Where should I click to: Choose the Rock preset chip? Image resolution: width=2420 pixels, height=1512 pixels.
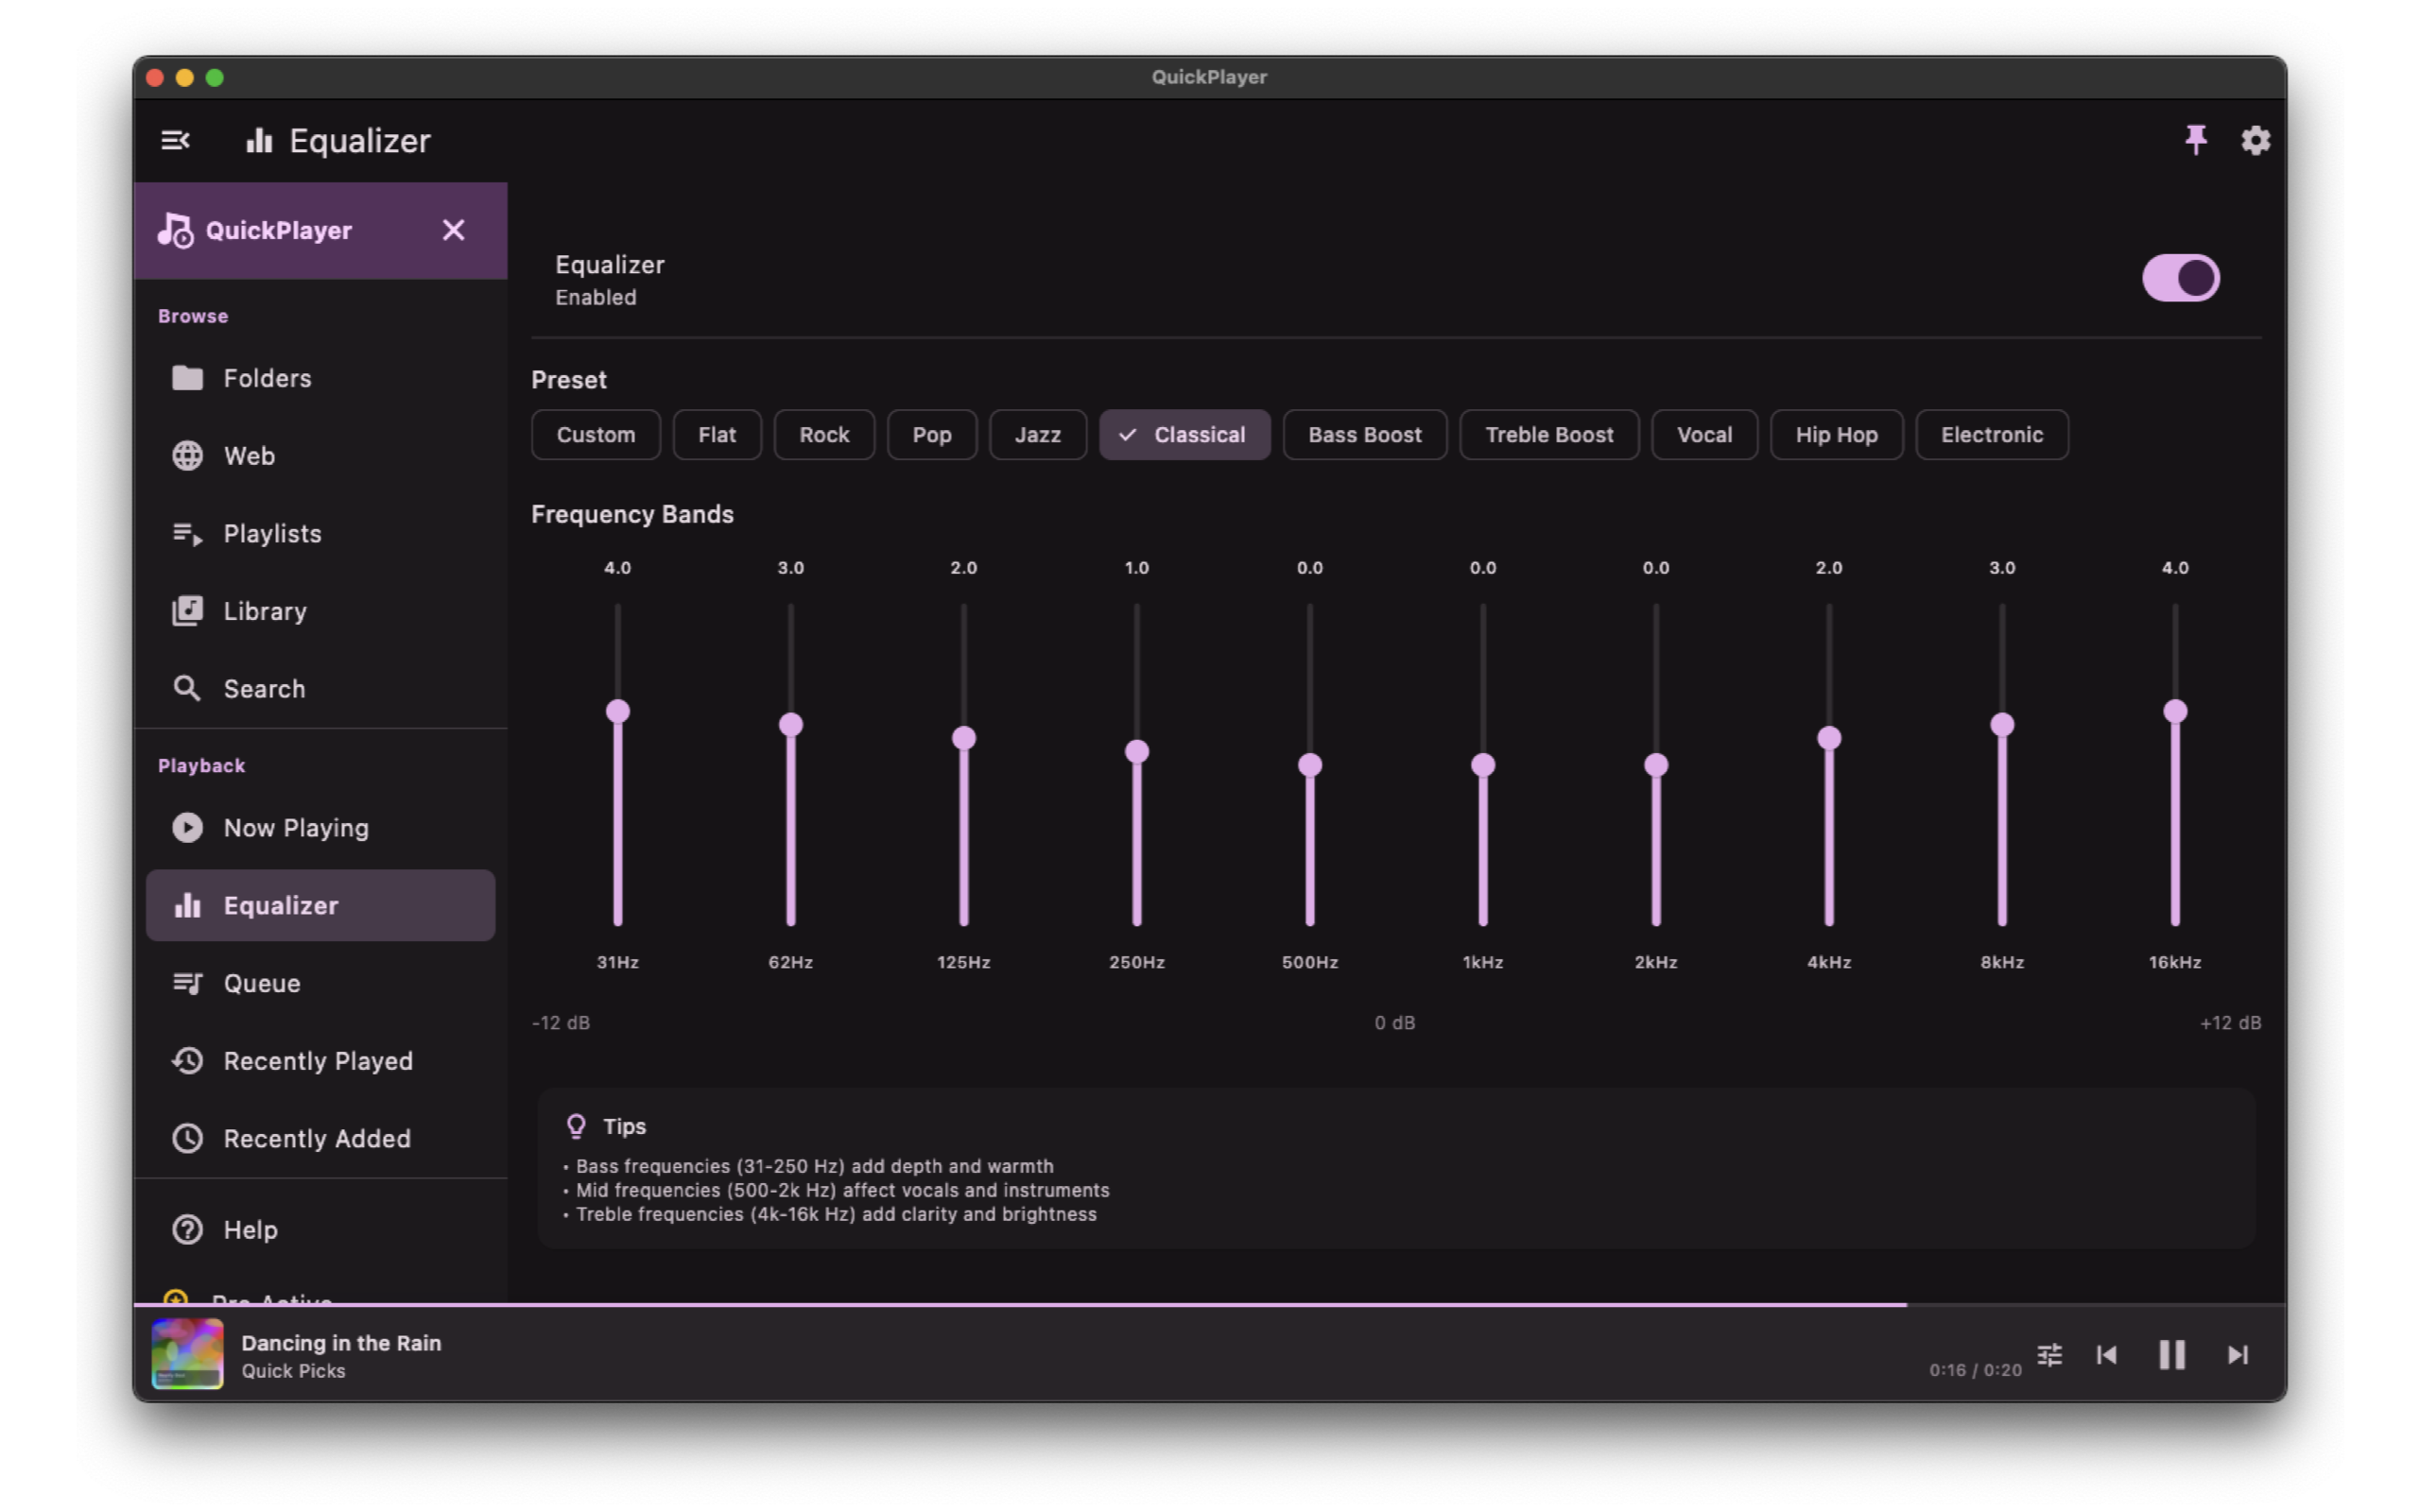[823, 435]
